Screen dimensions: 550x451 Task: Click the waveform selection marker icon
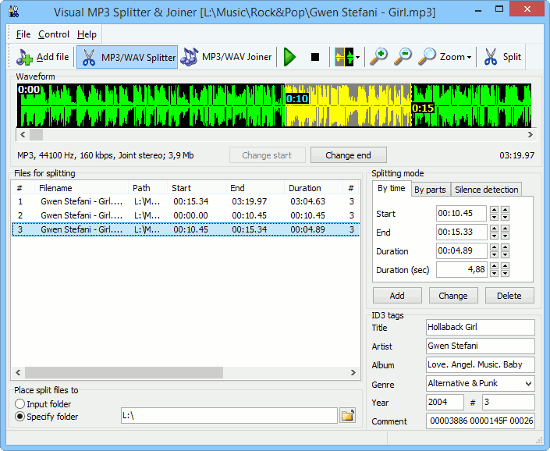[344, 57]
